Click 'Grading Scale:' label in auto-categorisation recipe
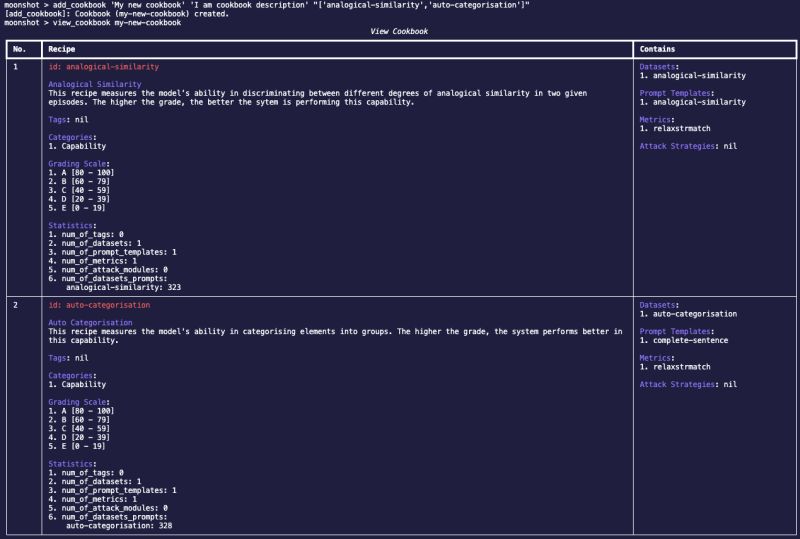800x539 pixels. [x=79, y=402]
